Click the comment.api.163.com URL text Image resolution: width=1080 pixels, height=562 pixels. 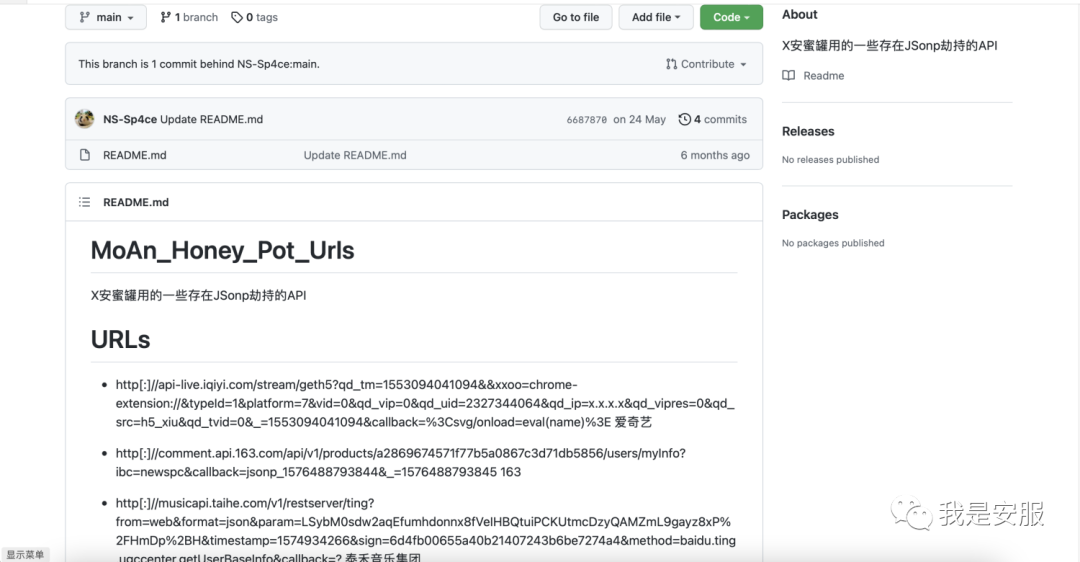(401, 462)
